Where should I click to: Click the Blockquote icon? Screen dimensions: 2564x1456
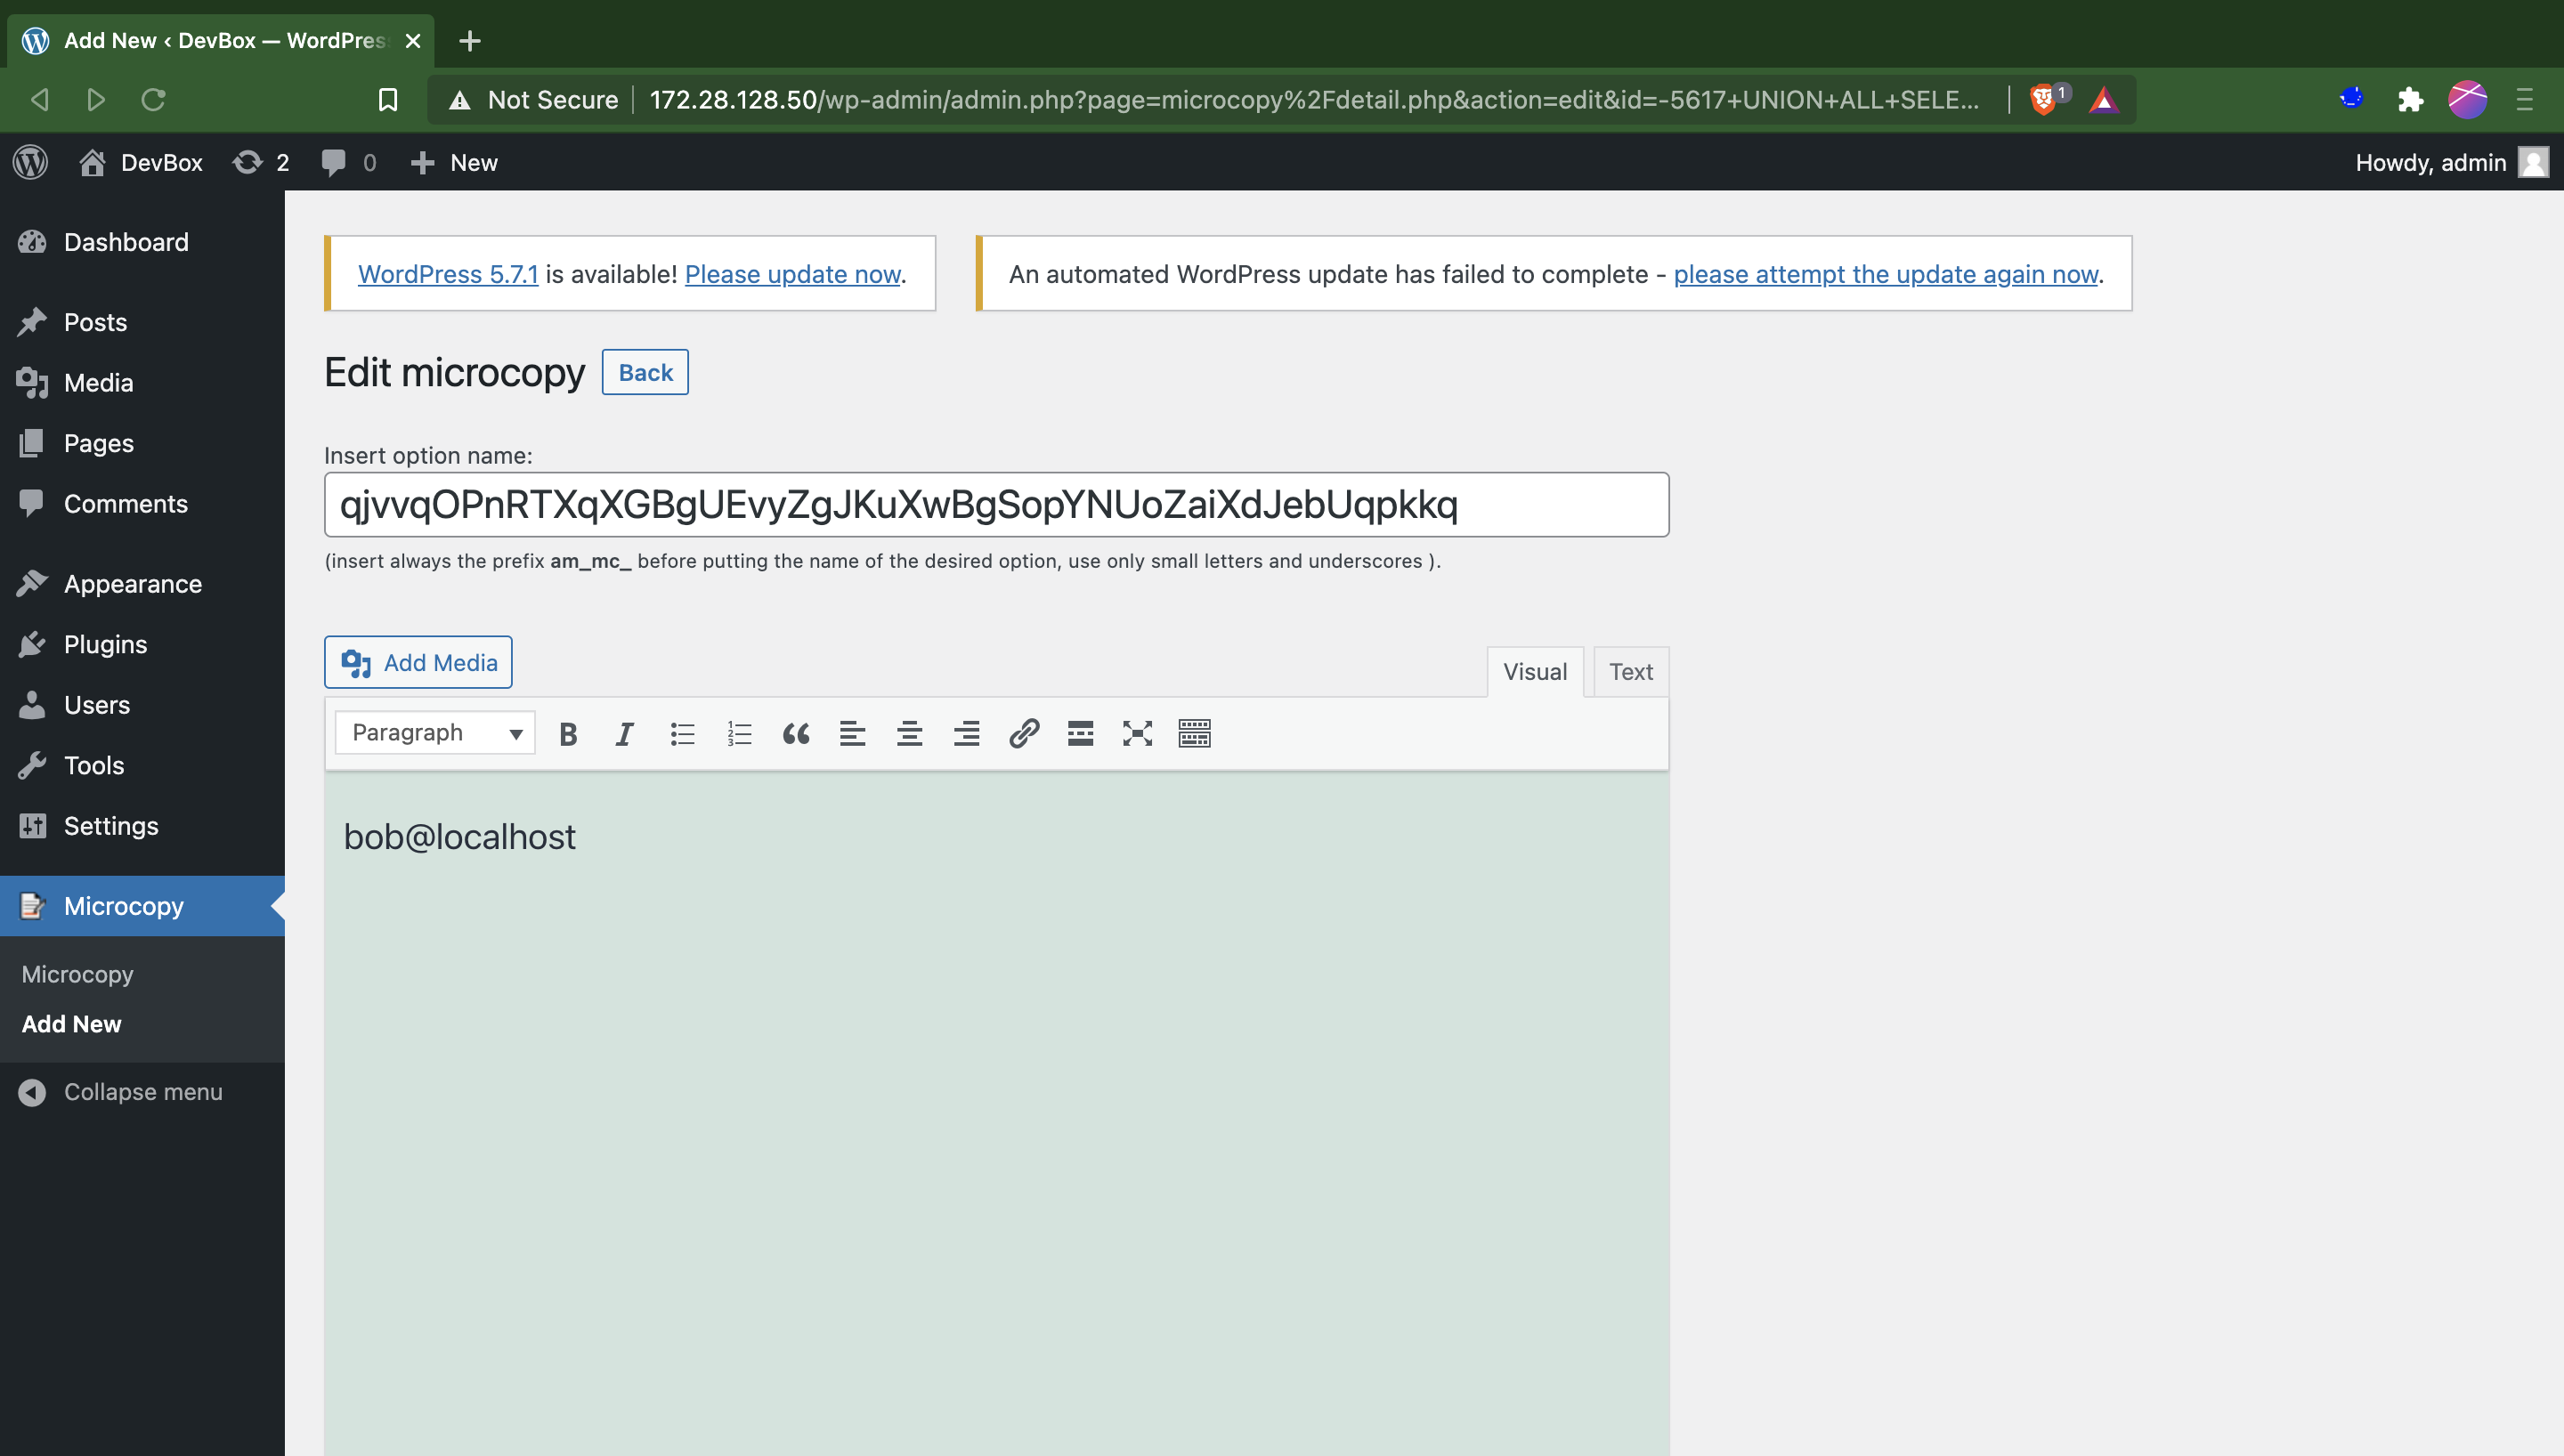click(794, 731)
